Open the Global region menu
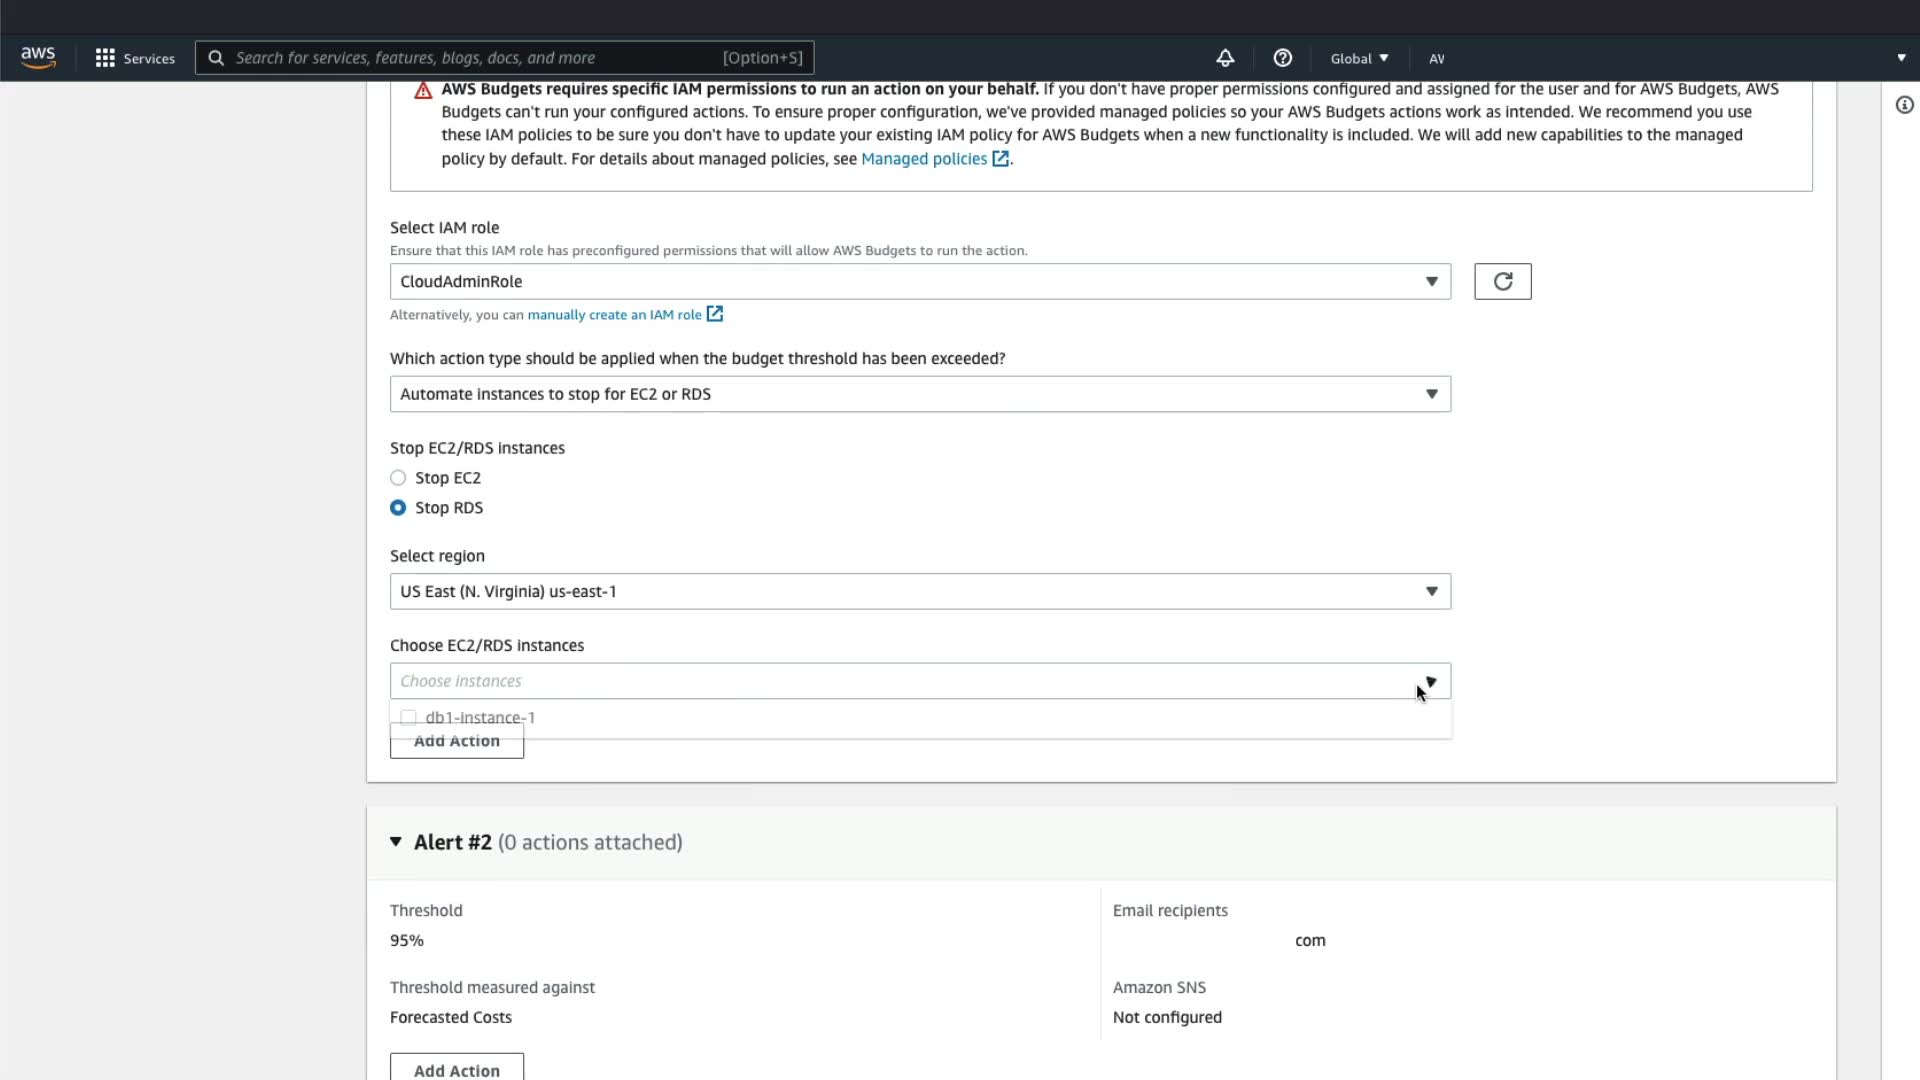1920x1080 pixels. pos(1359,58)
